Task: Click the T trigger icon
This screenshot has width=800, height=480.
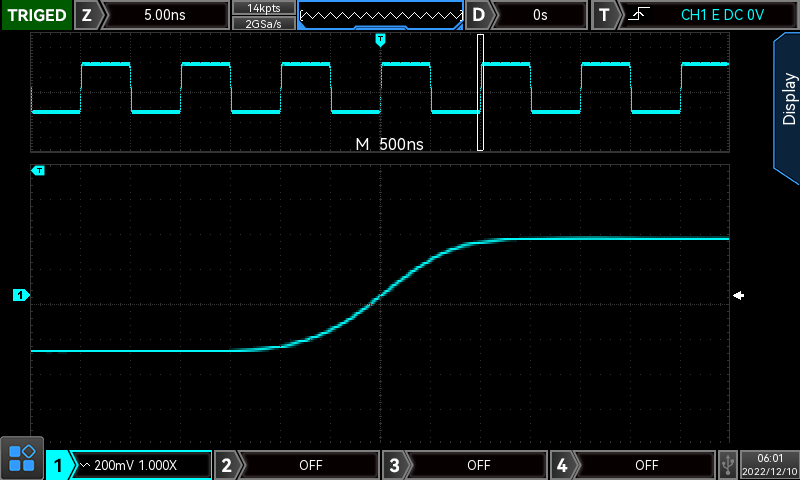Action: pyautogui.click(x=604, y=15)
